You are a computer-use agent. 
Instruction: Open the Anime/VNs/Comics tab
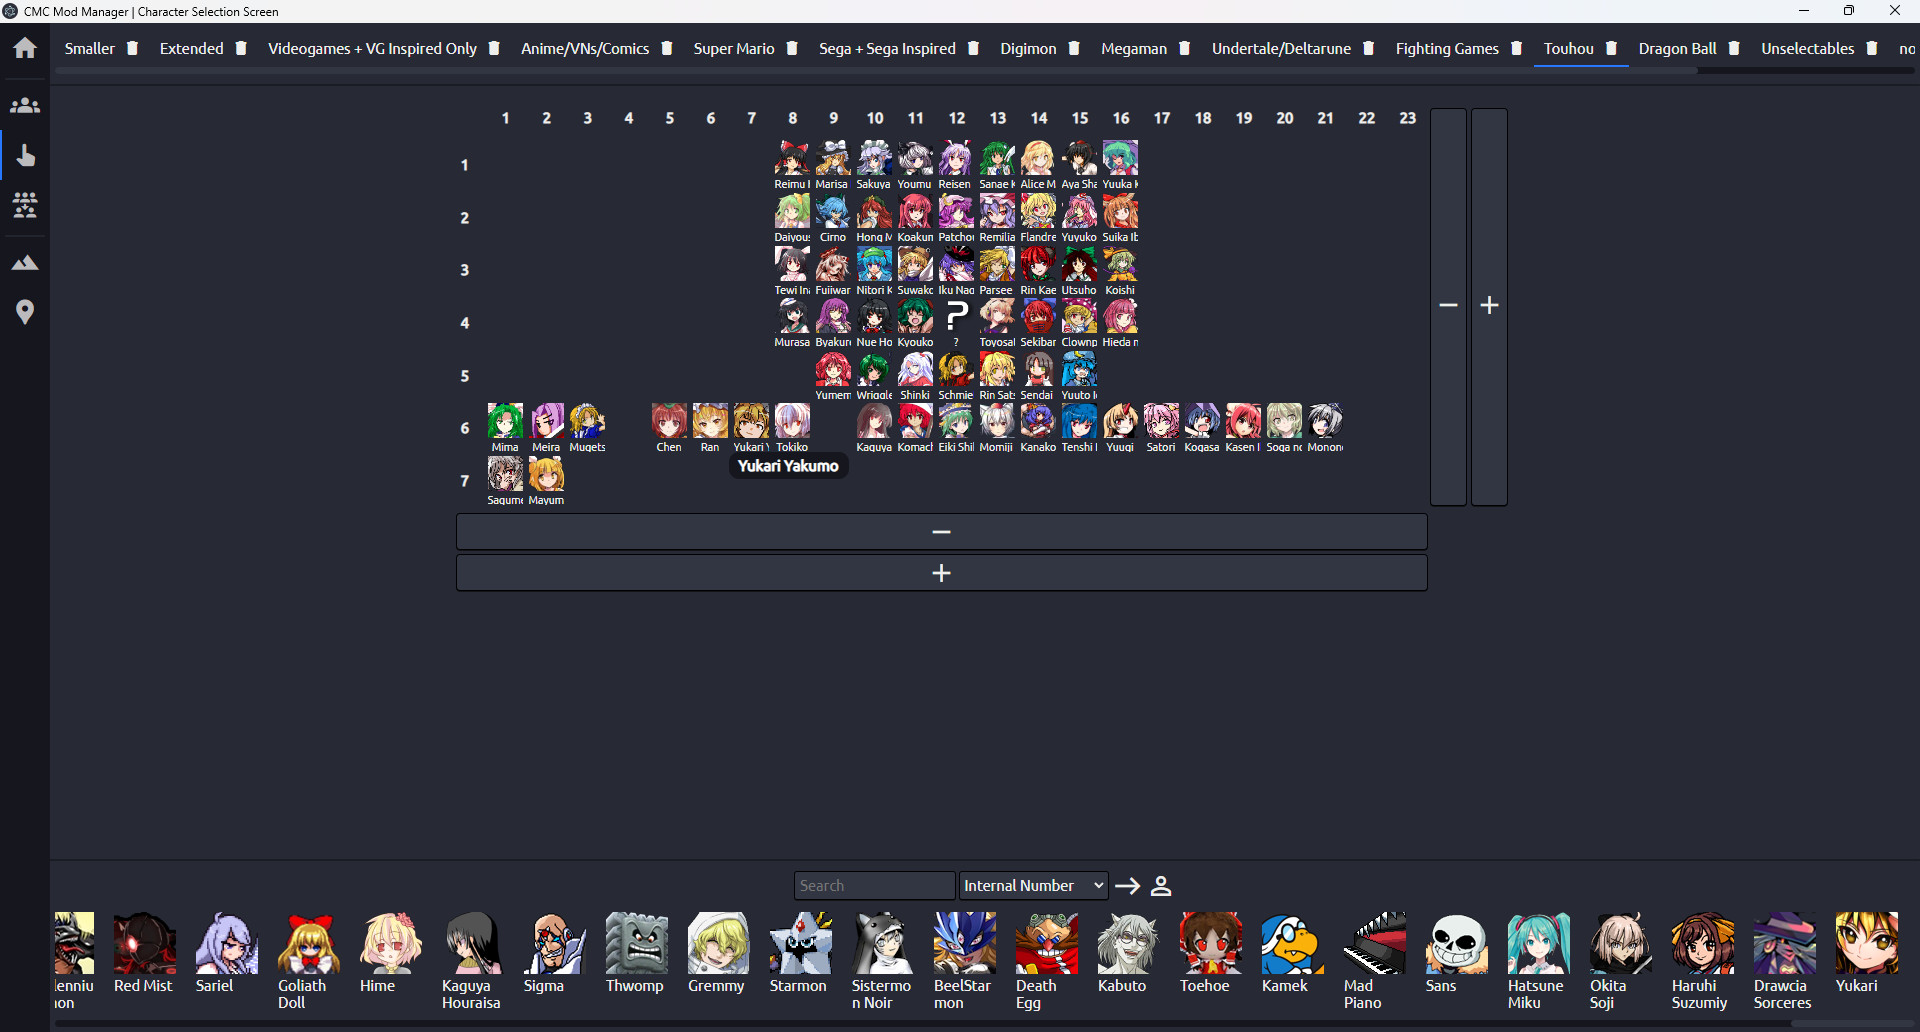584,48
